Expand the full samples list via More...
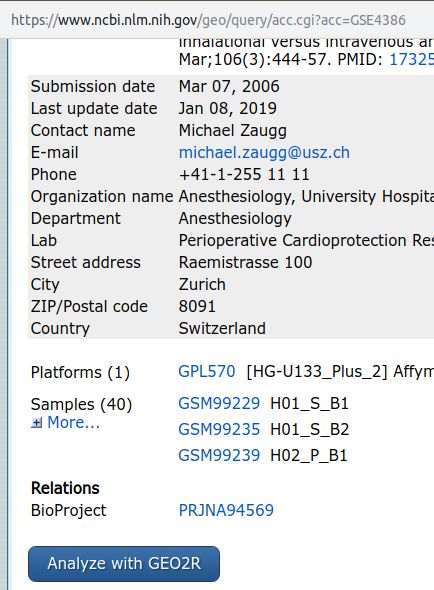The image size is (434, 590). 73,423
